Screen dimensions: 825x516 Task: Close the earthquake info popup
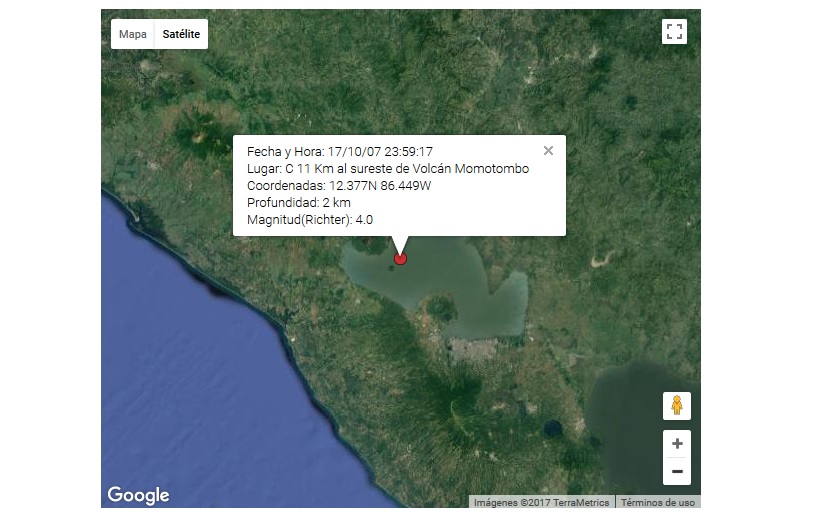pyautogui.click(x=548, y=151)
